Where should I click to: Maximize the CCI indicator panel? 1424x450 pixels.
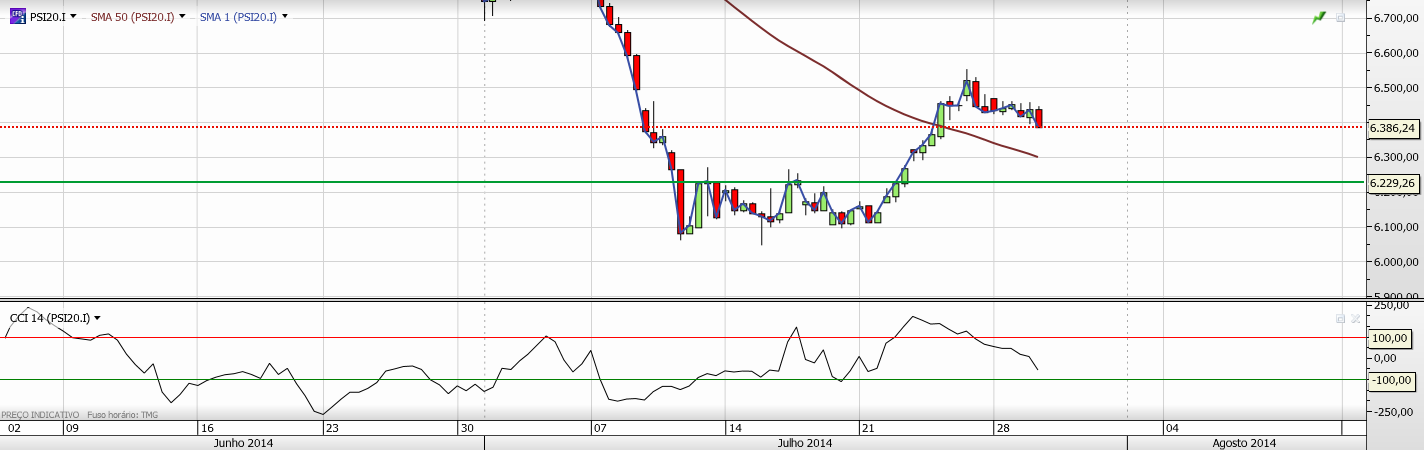[x=1340, y=318]
